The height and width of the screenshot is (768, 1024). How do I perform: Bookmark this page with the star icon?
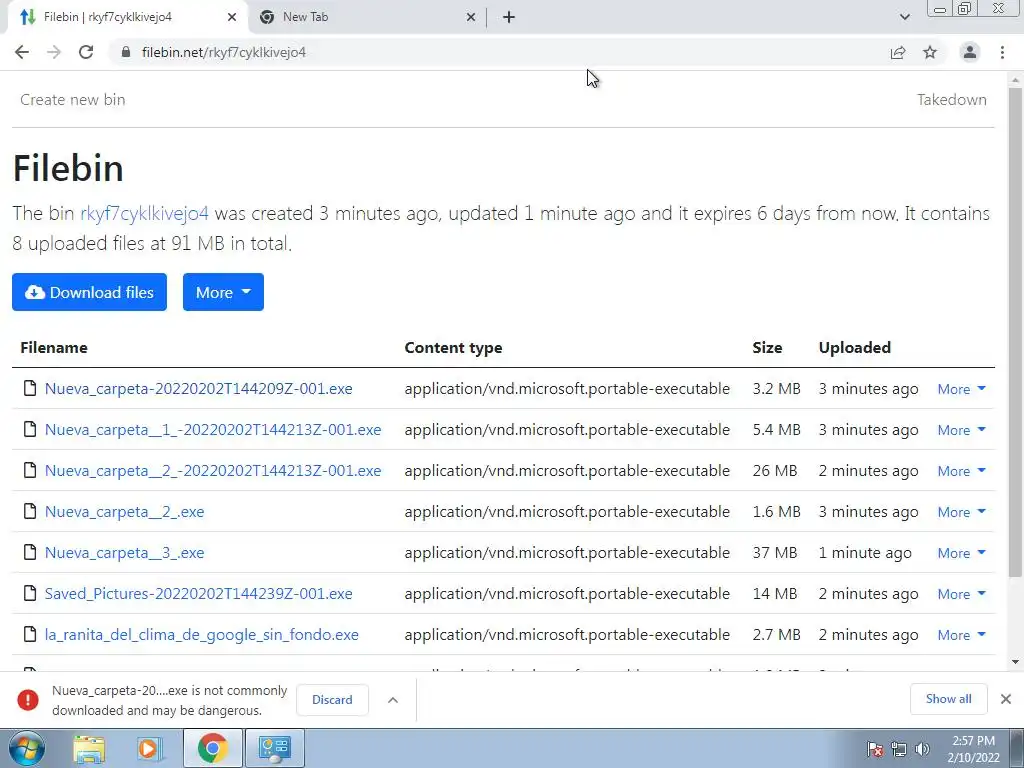[x=930, y=52]
